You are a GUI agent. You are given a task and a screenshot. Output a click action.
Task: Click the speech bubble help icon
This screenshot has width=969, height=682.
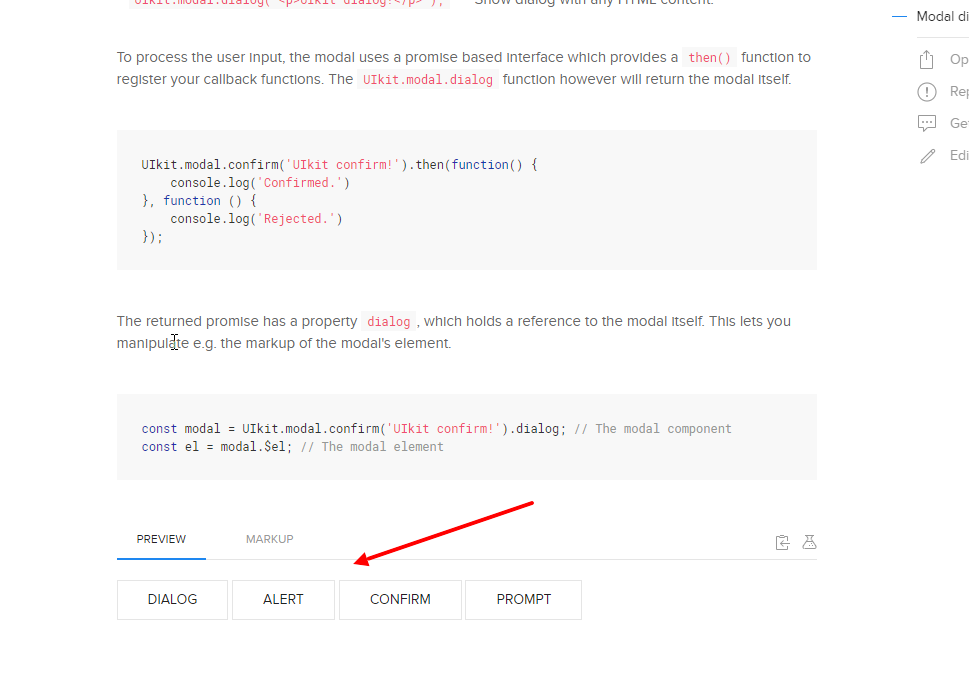(x=927, y=124)
